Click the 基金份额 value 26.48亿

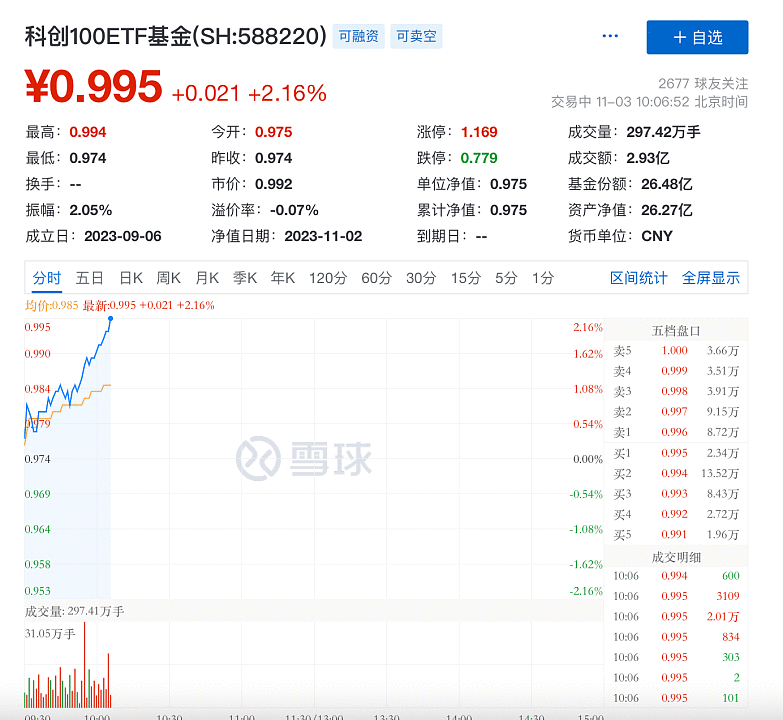coord(667,184)
